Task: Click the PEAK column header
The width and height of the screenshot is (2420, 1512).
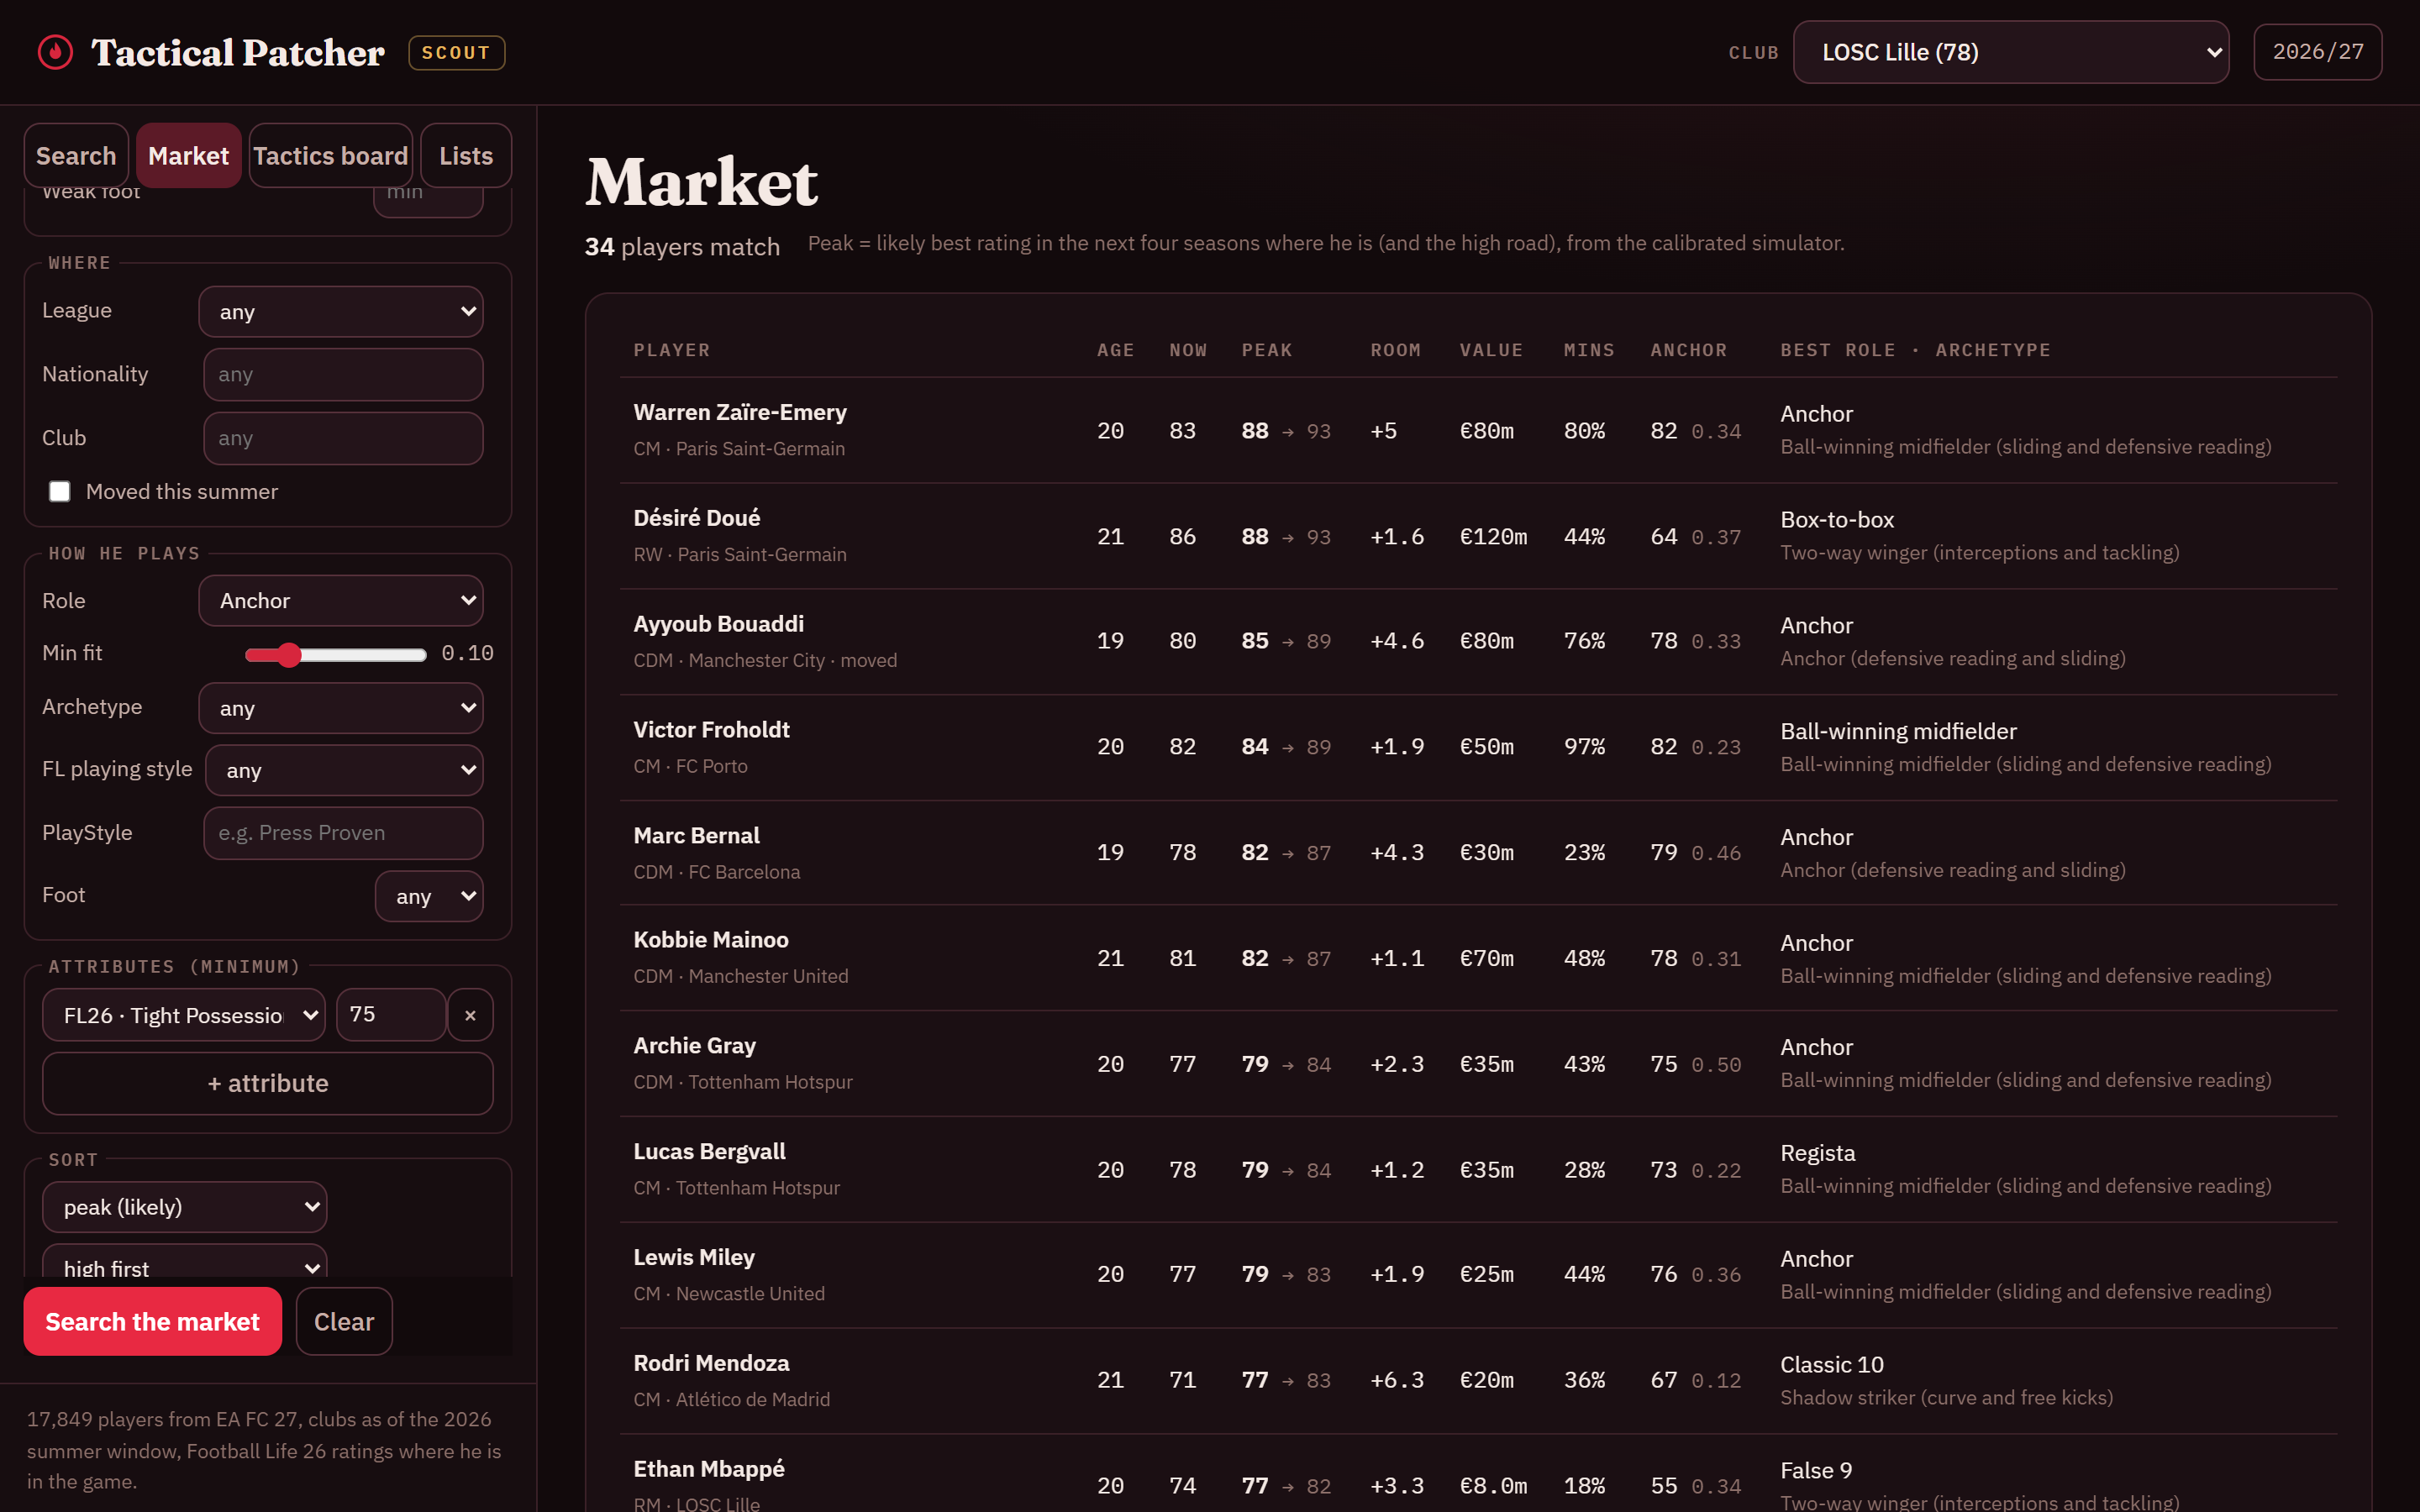Action: [1267, 350]
